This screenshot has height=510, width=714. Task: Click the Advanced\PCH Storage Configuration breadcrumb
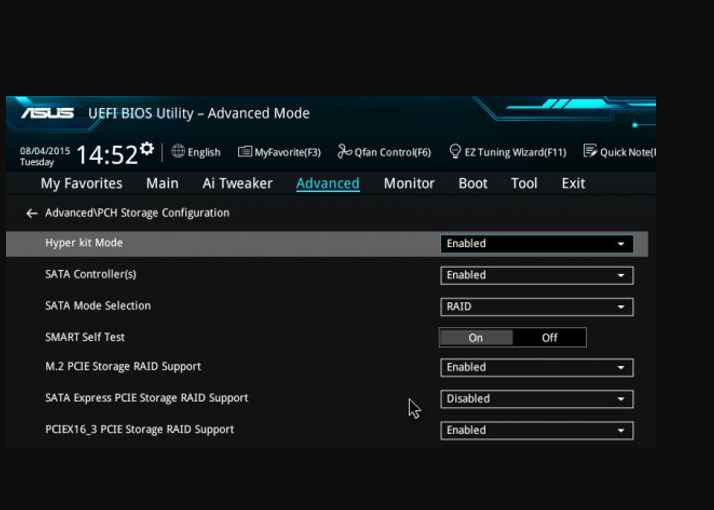click(137, 213)
